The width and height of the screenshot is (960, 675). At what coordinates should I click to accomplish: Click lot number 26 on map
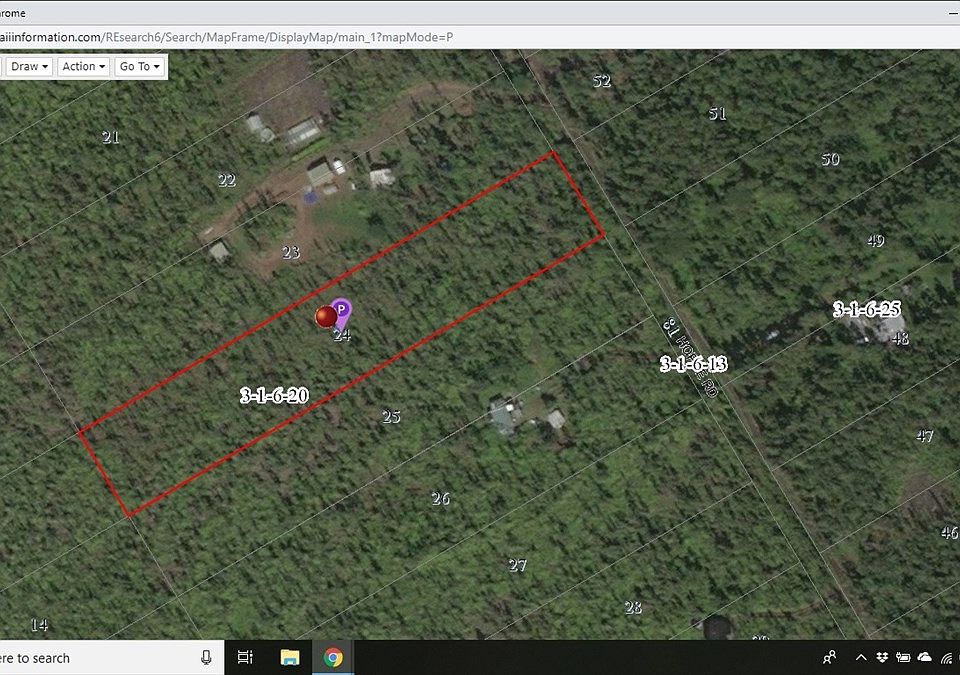441,499
